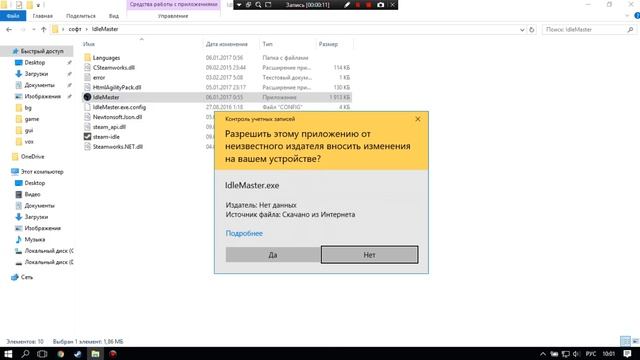Screen dimensions: 640x360
Task: Open Музыка under Этот компьютер
Action: coord(35,240)
